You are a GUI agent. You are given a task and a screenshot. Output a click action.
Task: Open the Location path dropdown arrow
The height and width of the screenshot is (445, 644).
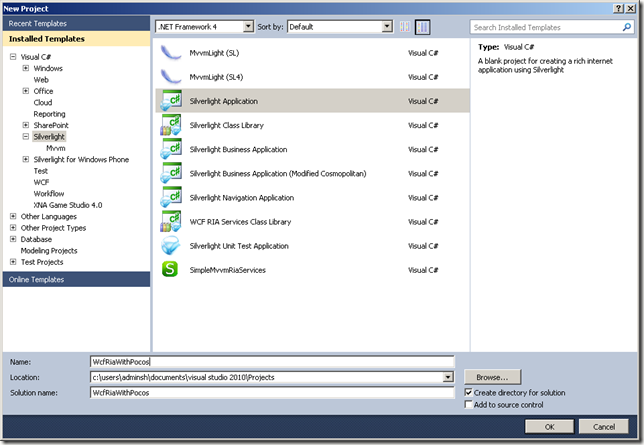click(x=448, y=377)
